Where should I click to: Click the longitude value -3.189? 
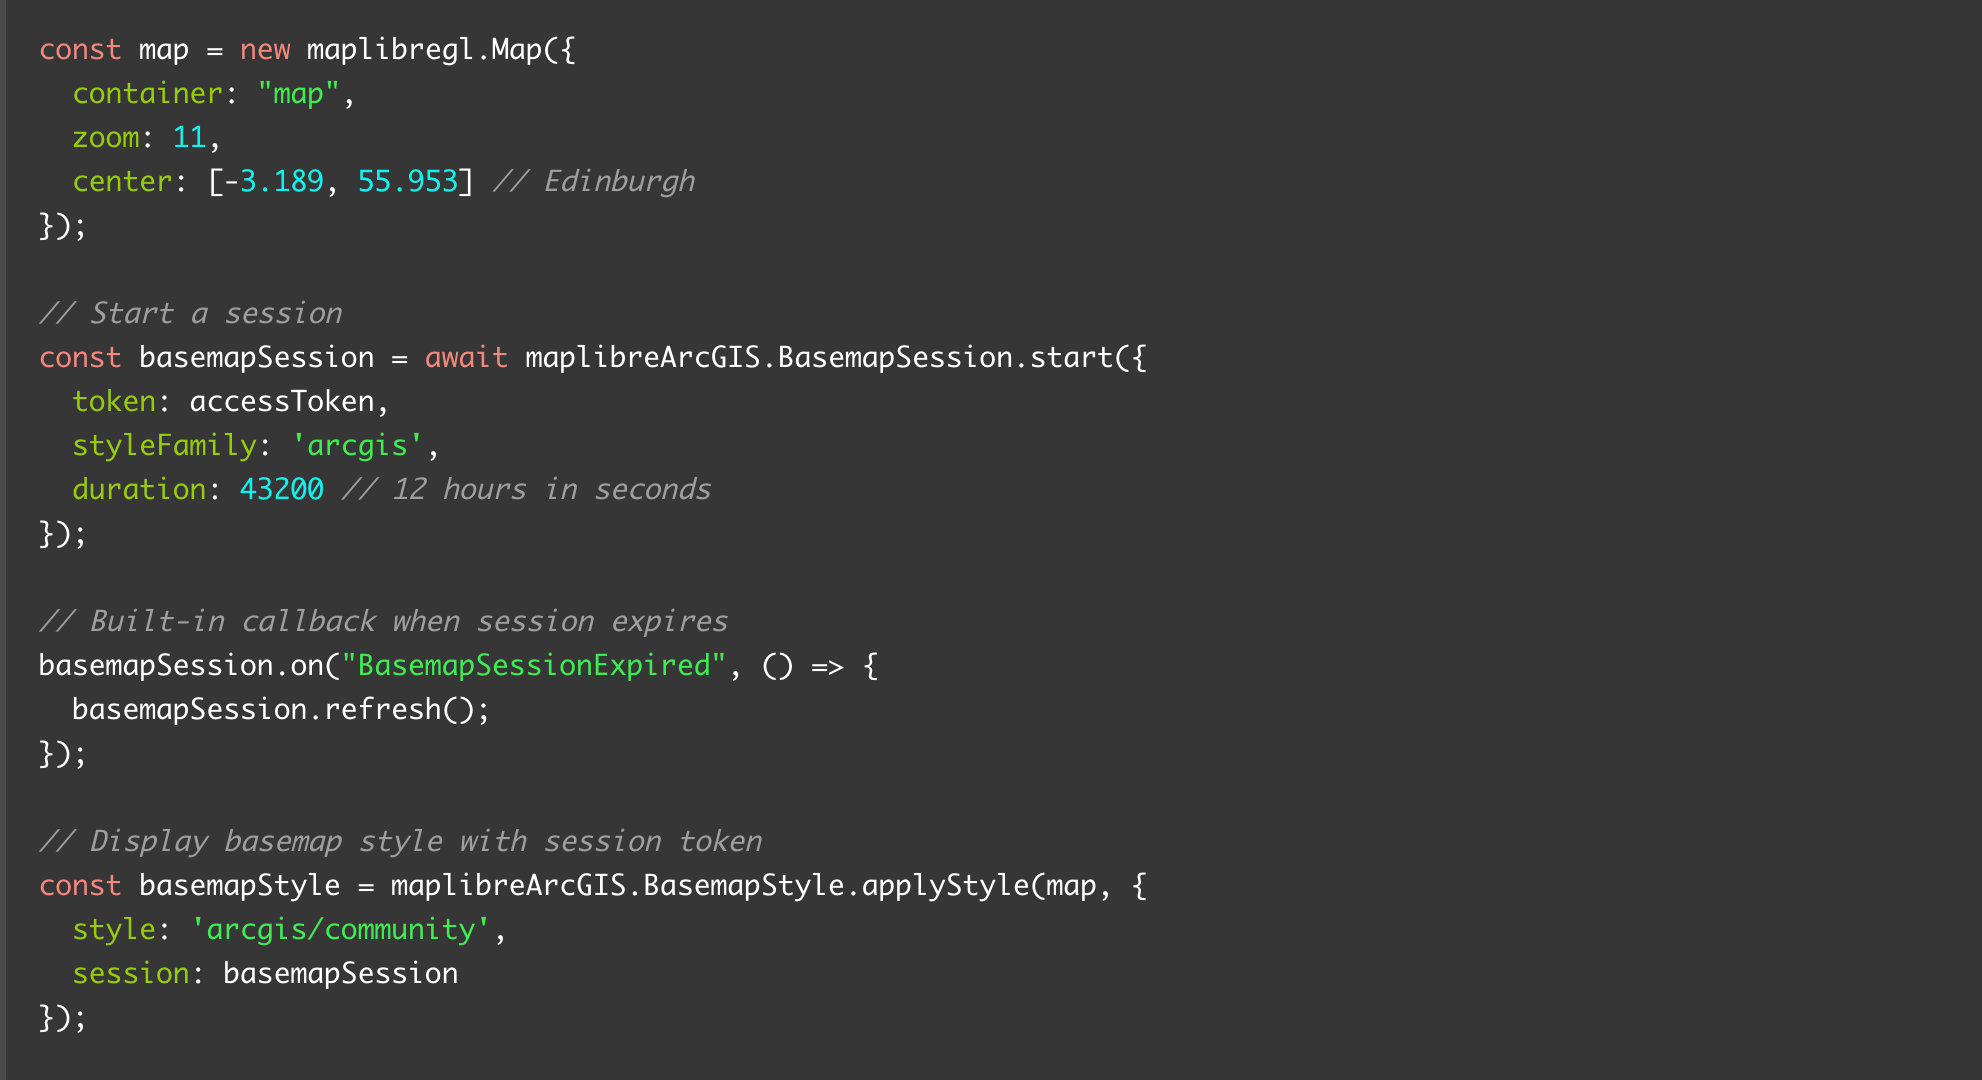click(x=273, y=182)
